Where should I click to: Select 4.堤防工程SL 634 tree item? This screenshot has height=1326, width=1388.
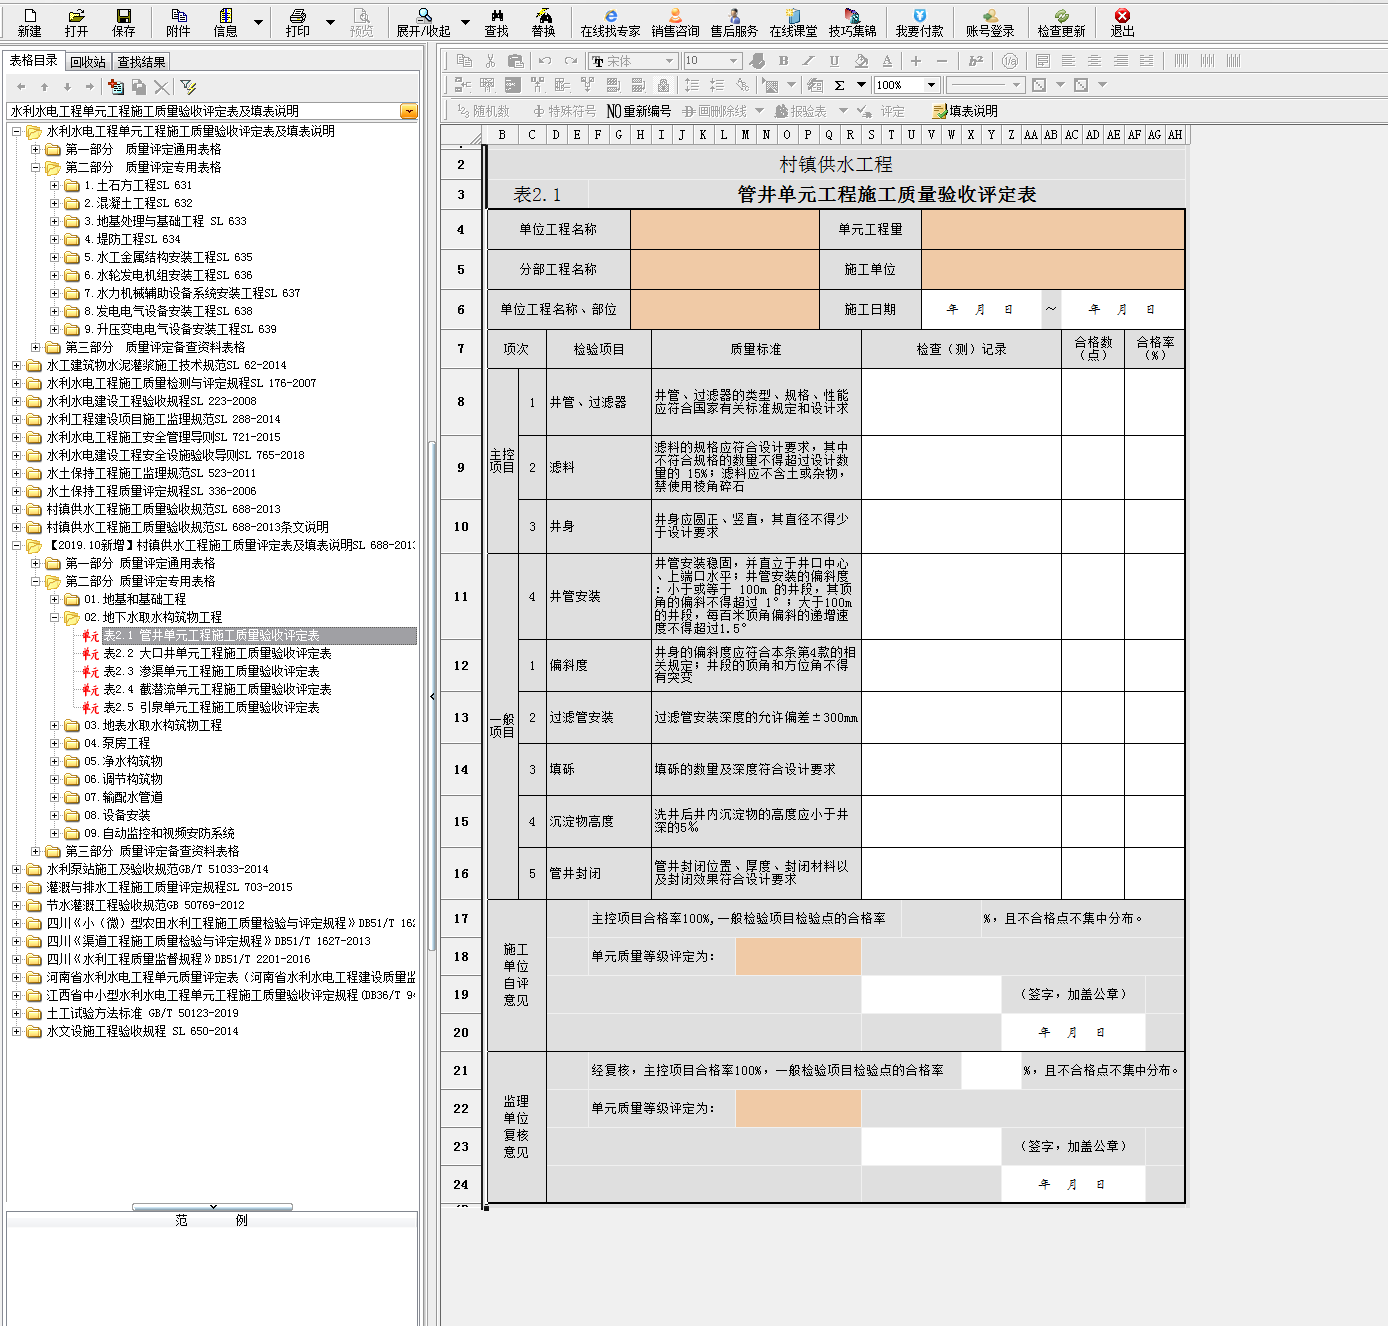tap(132, 239)
